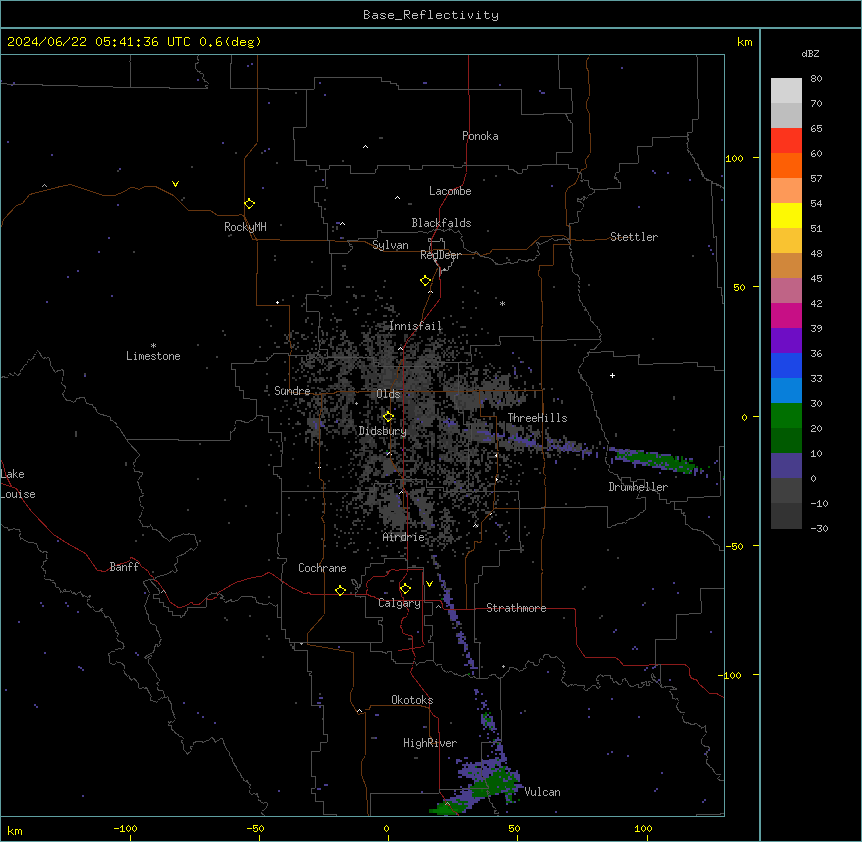The height and width of the screenshot is (842, 862).
Task: Click the yellow diamond marker inside Calgary
Action: [405, 589]
